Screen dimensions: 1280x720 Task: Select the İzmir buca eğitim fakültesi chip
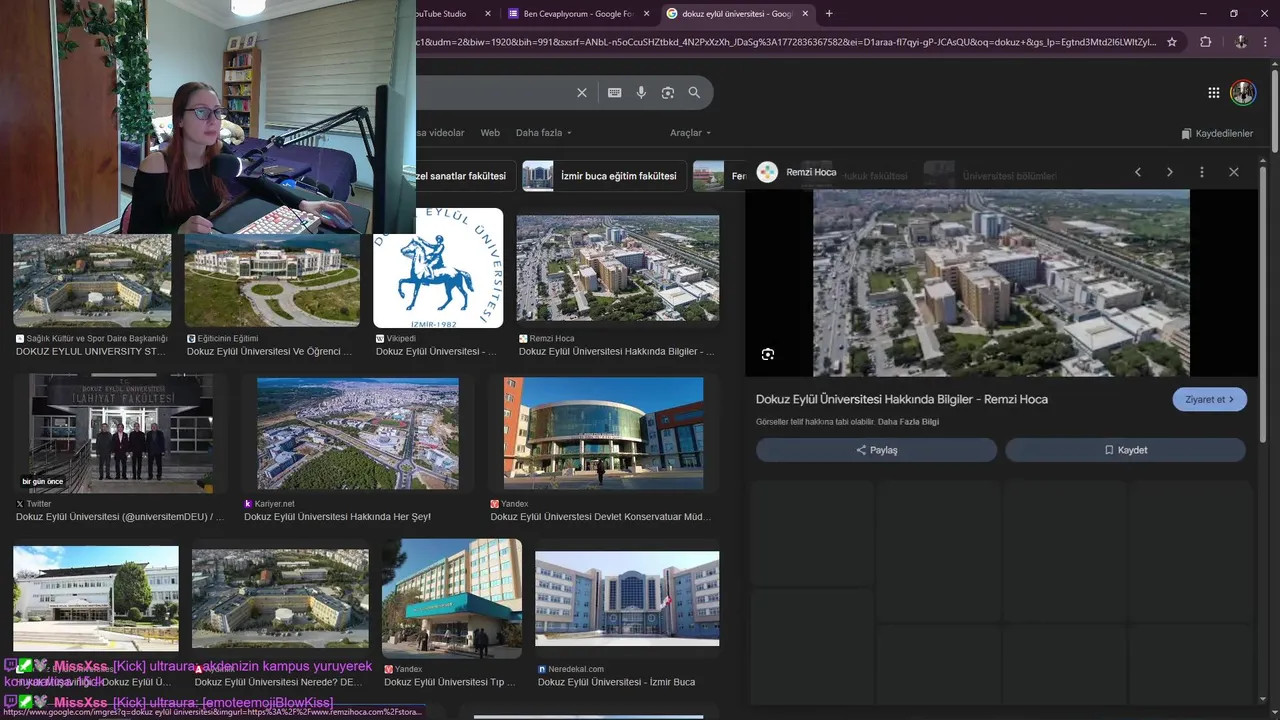coord(604,176)
